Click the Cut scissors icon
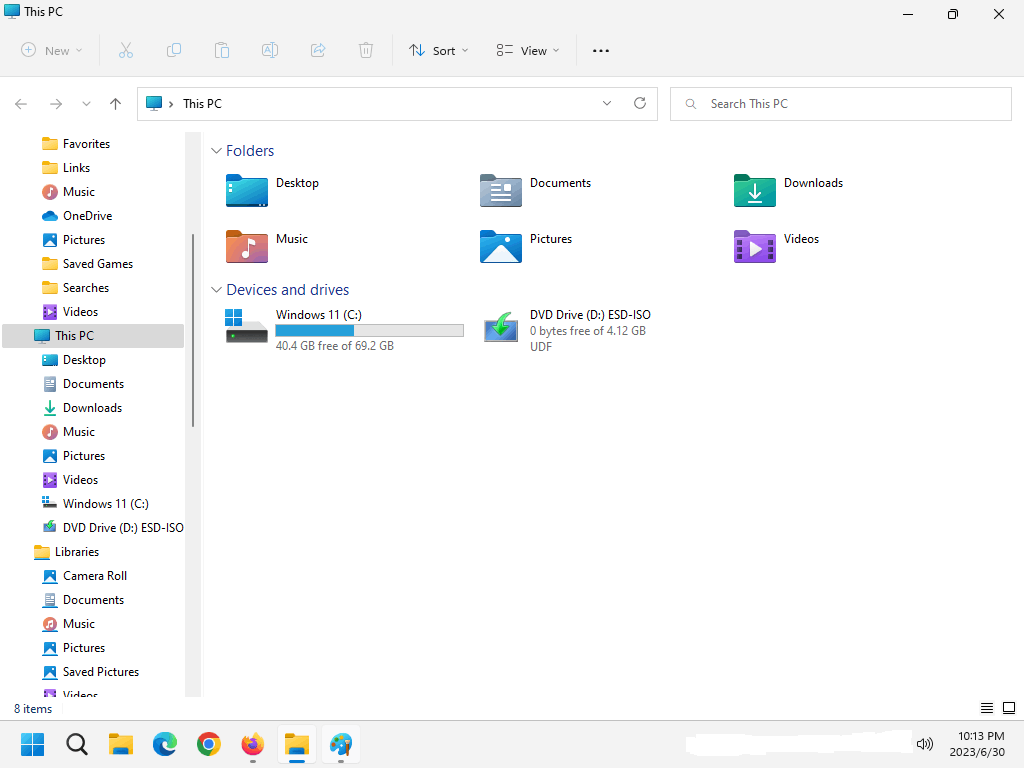 point(126,50)
